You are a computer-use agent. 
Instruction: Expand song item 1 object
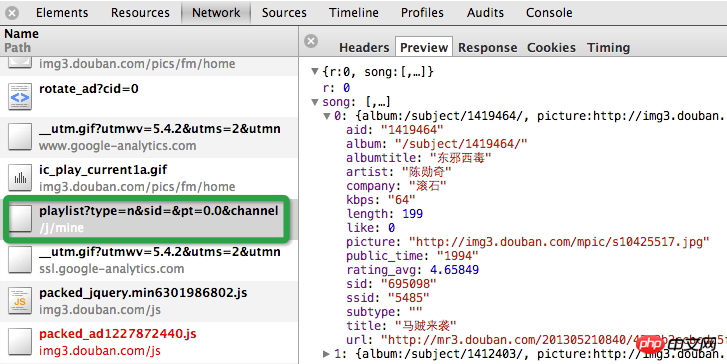click(x=326, y=354)
